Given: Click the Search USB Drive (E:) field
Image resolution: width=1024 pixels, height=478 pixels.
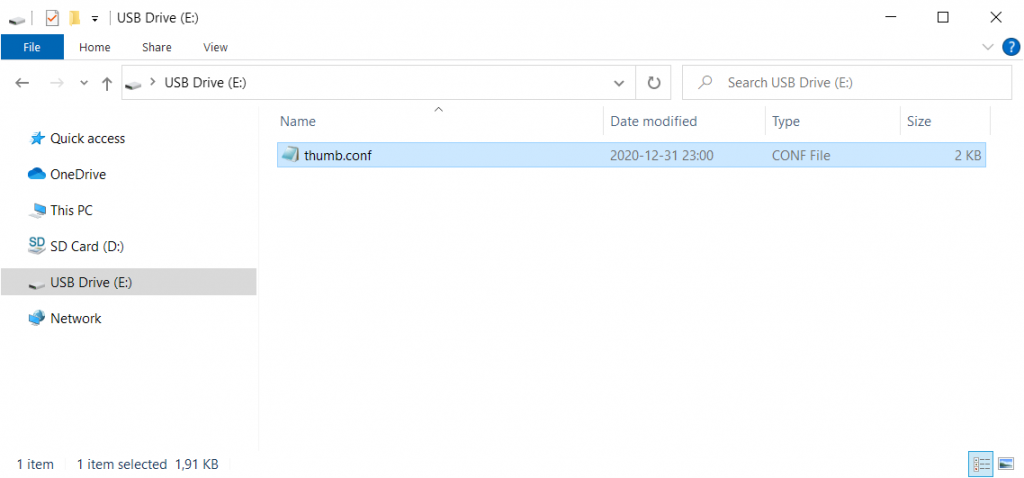Looking at the screenshot, I should click(846, 83).
